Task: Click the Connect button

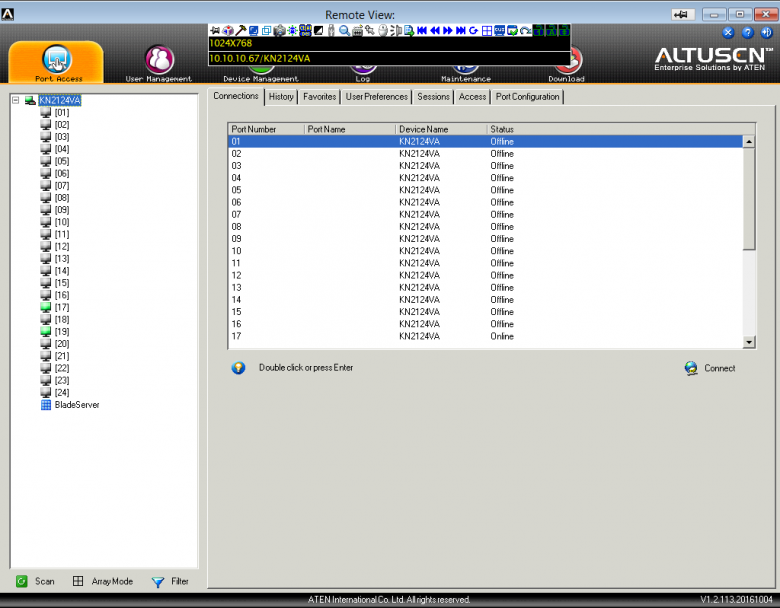Action: 710,368
